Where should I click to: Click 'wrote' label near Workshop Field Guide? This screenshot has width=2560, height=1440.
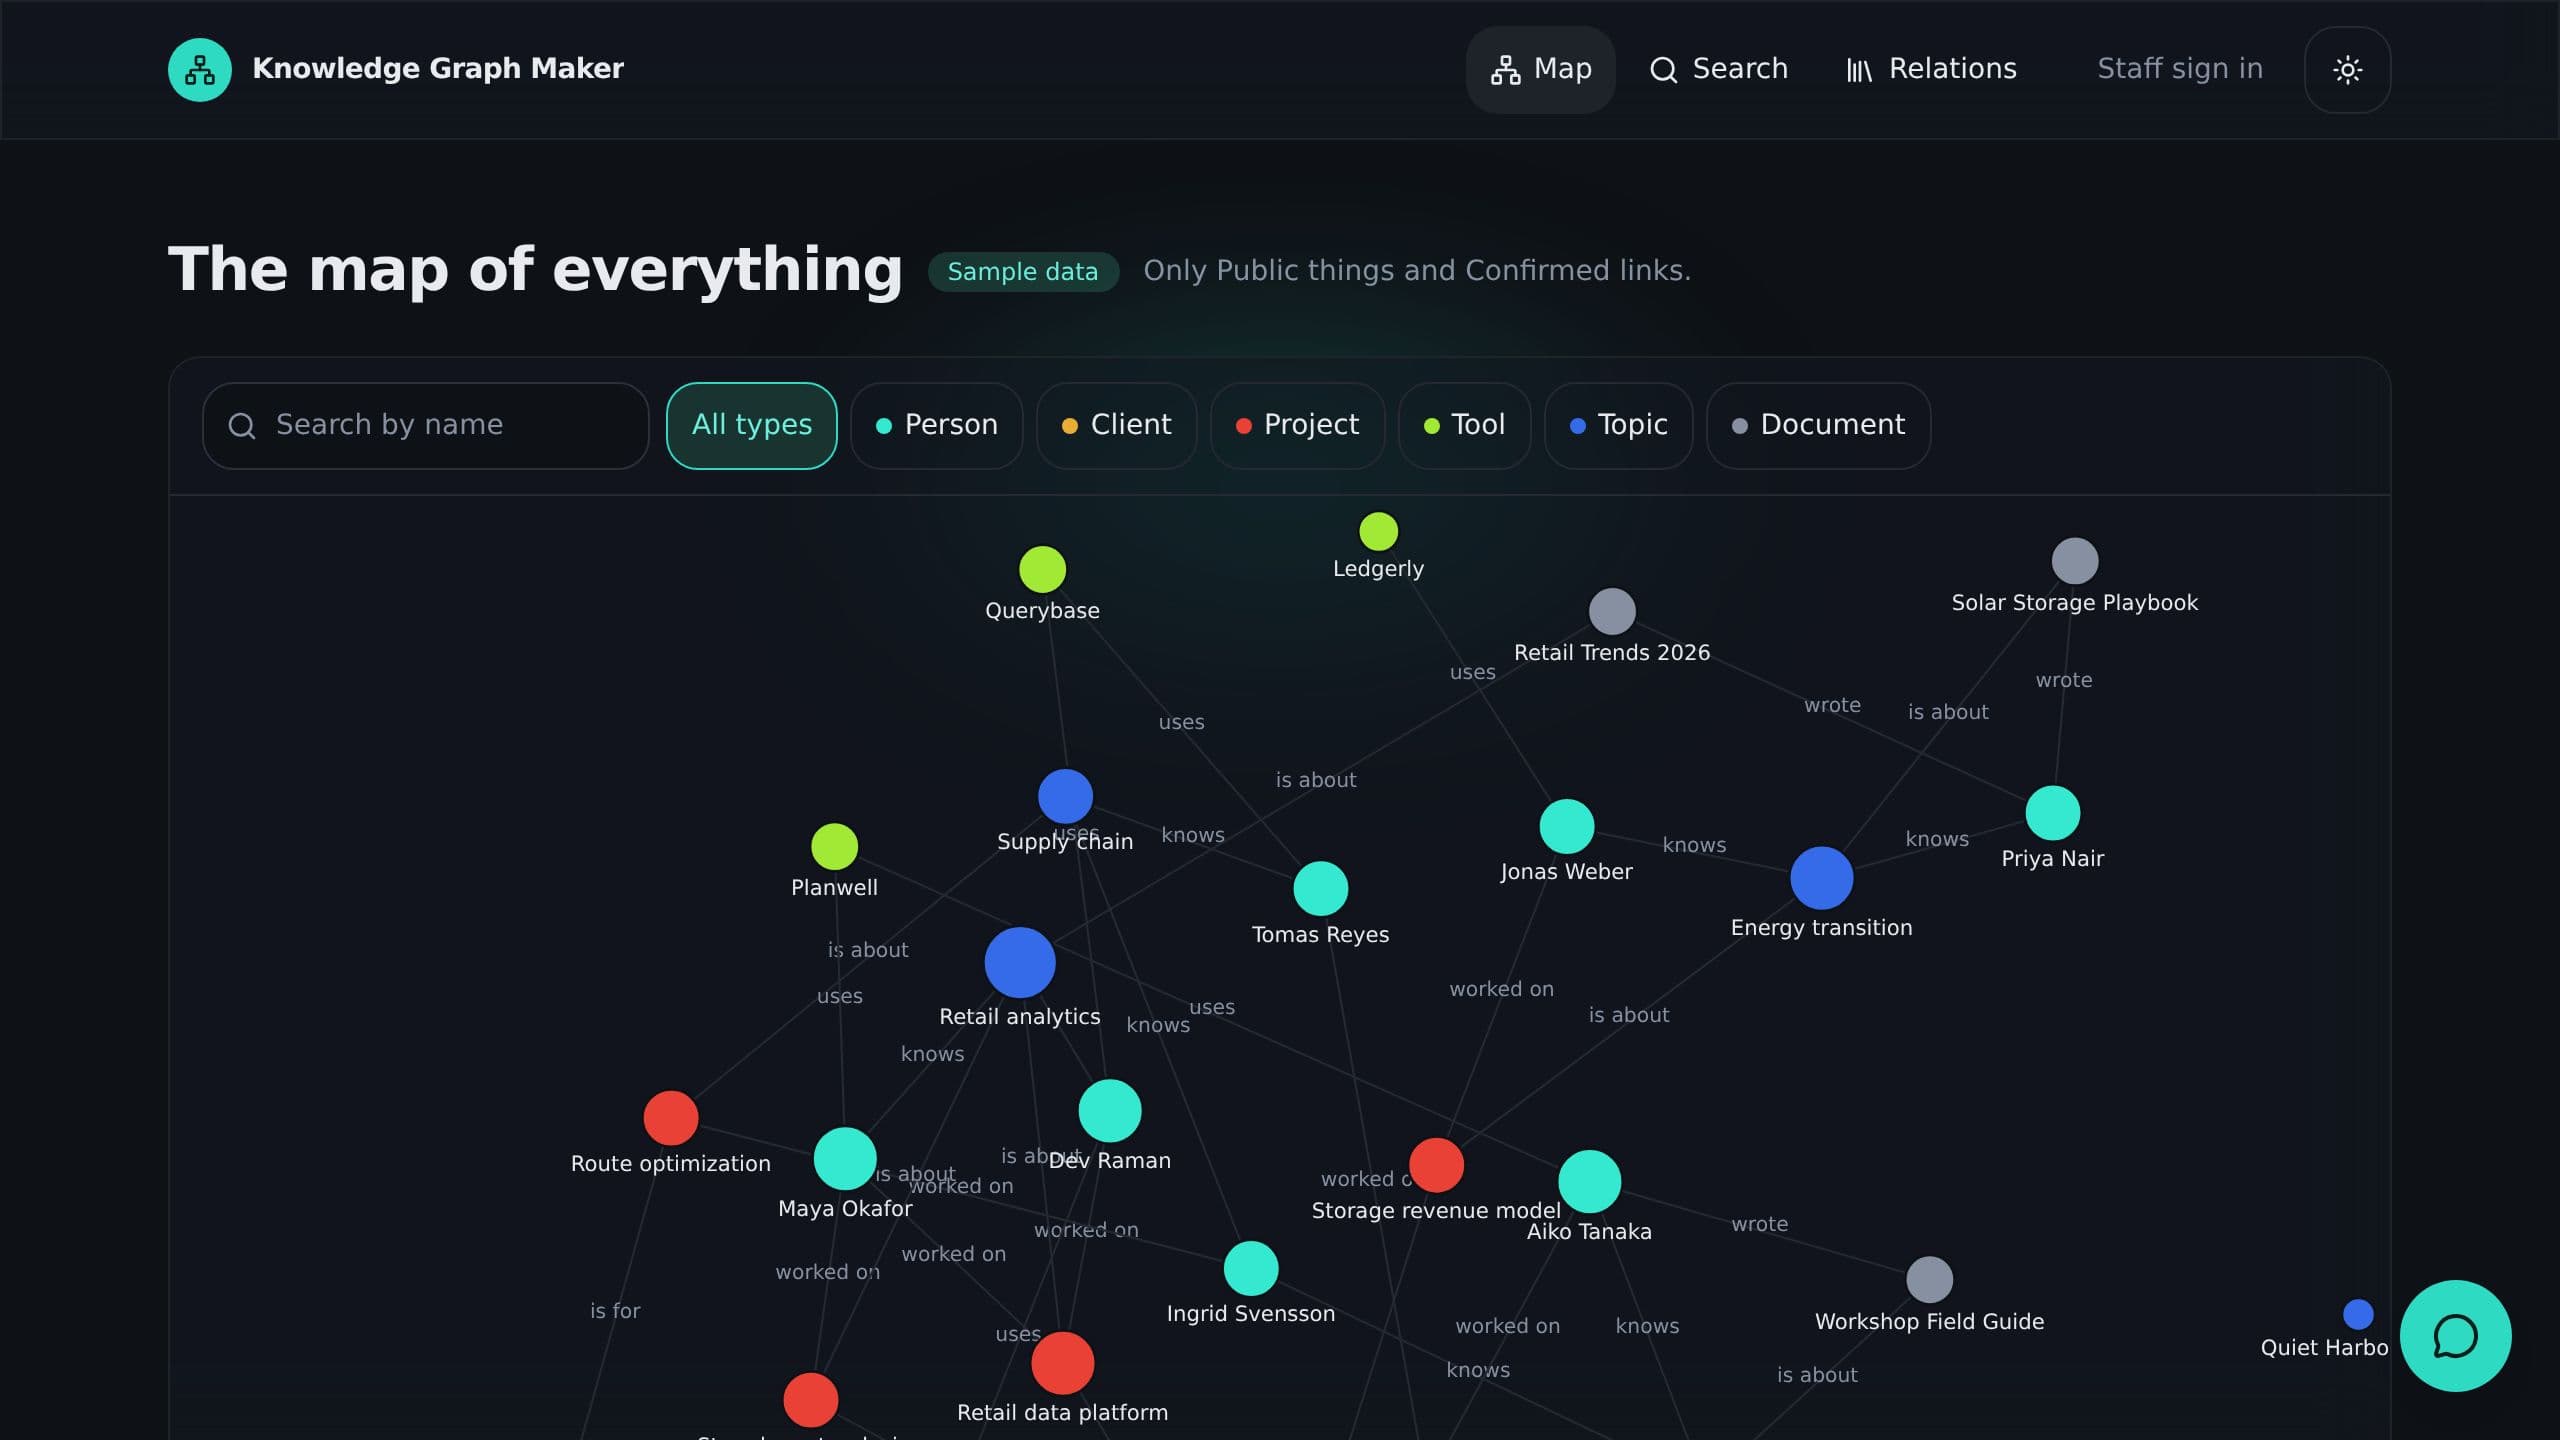(1759, 1224)
